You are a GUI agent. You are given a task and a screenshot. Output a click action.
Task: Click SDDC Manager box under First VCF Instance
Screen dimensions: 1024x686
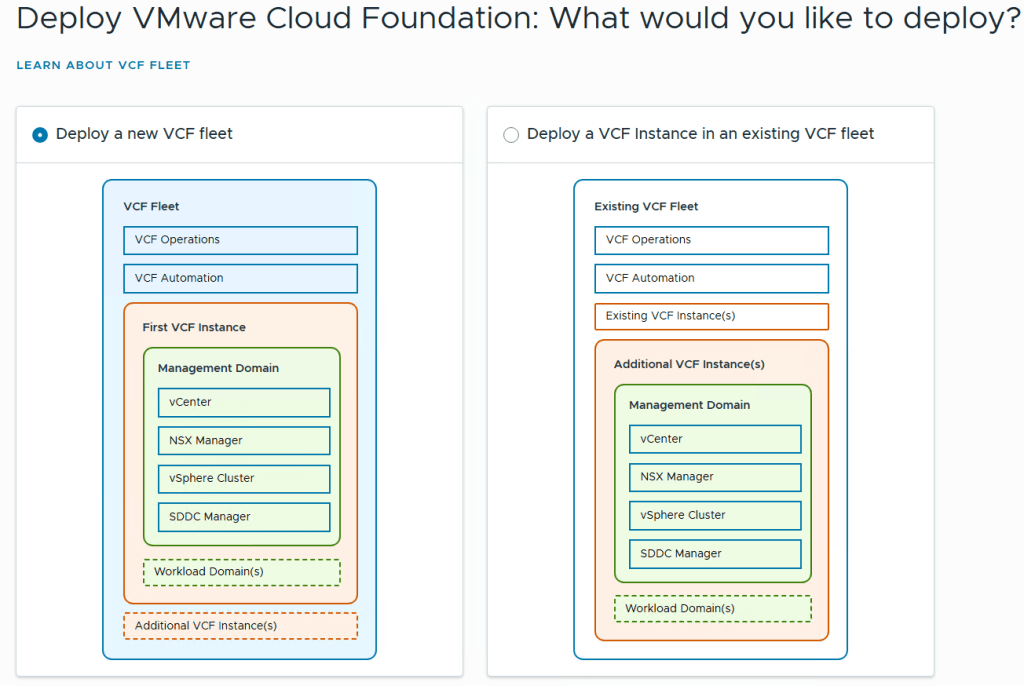[x=243, y=517]
